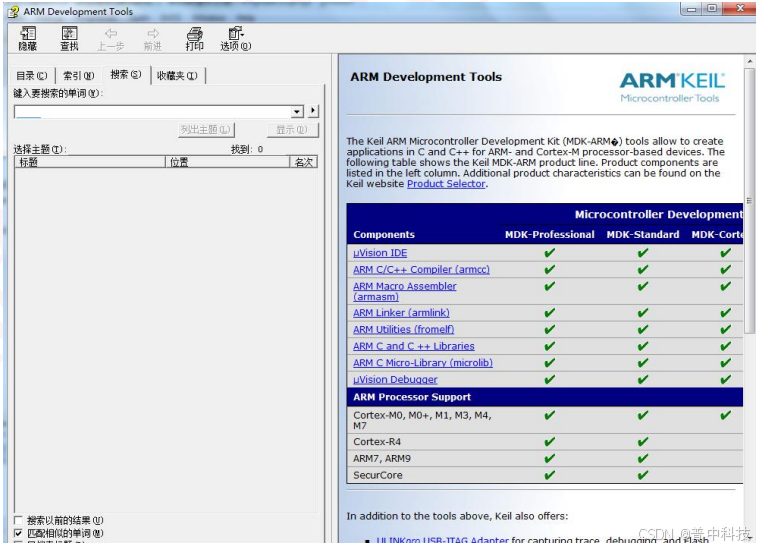Click the 前进 (Forward) toolbar icon

(x=153, y=39)
